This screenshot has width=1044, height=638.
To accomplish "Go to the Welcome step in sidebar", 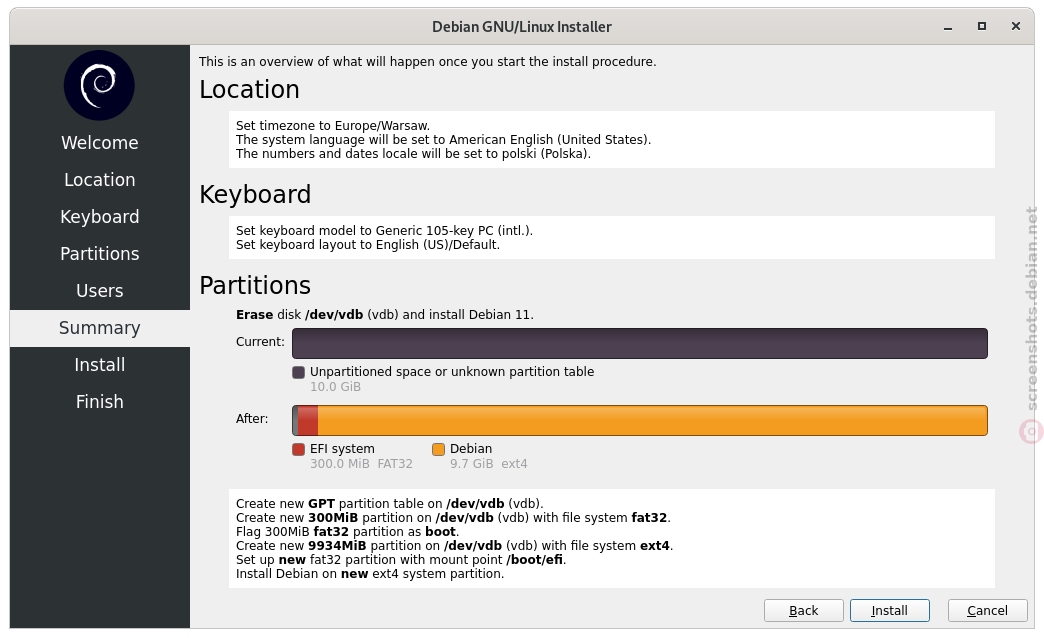I will click(100, 143).
